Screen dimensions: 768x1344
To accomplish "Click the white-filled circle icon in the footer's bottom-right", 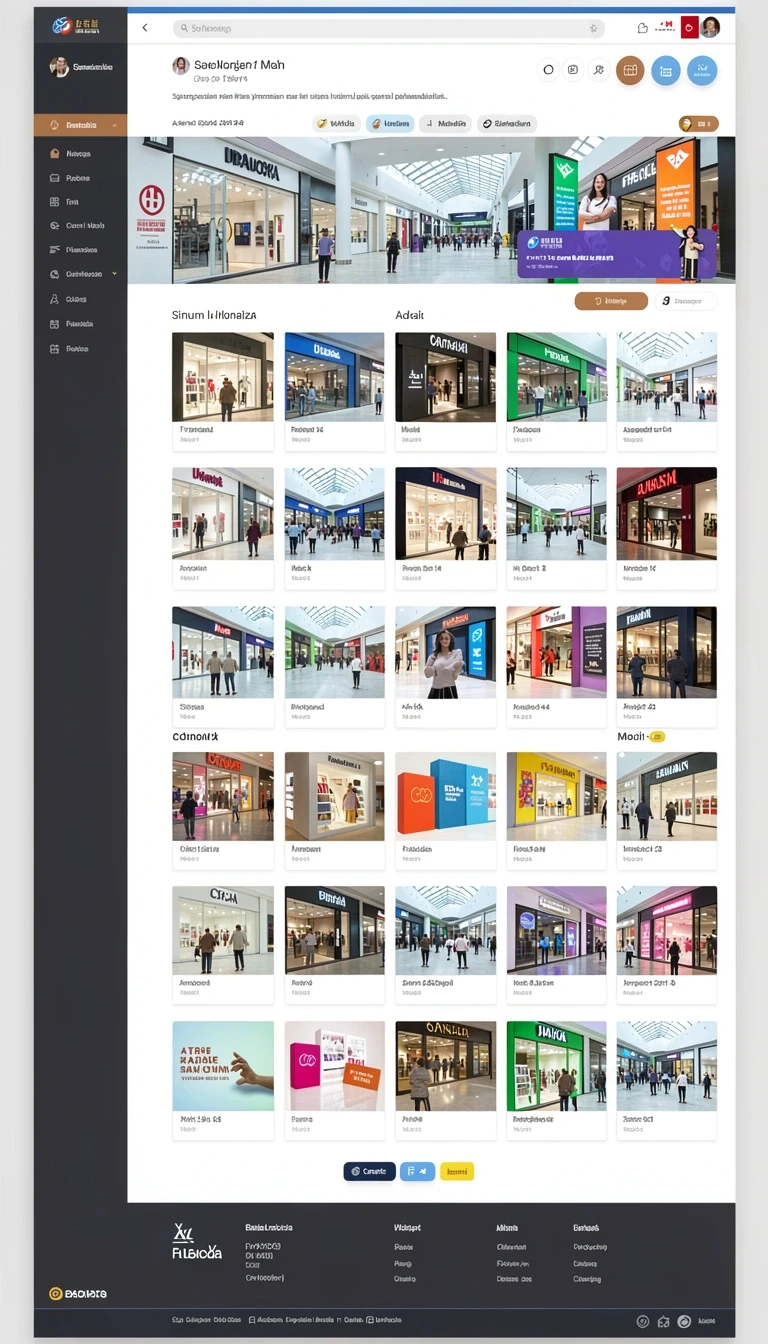I will click(x=685, y=1321).
